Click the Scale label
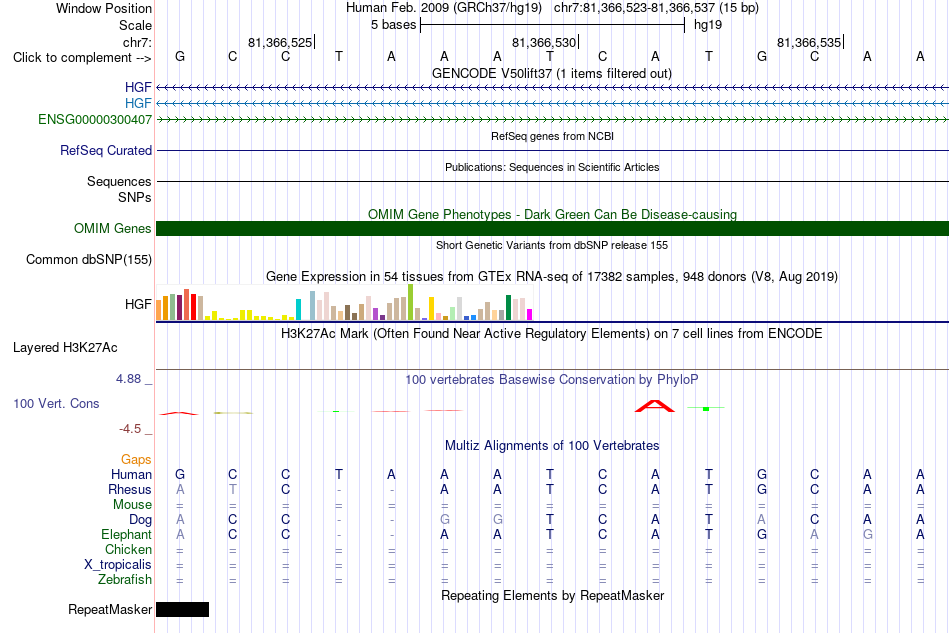950x633 pixels. tap(135, 25)
